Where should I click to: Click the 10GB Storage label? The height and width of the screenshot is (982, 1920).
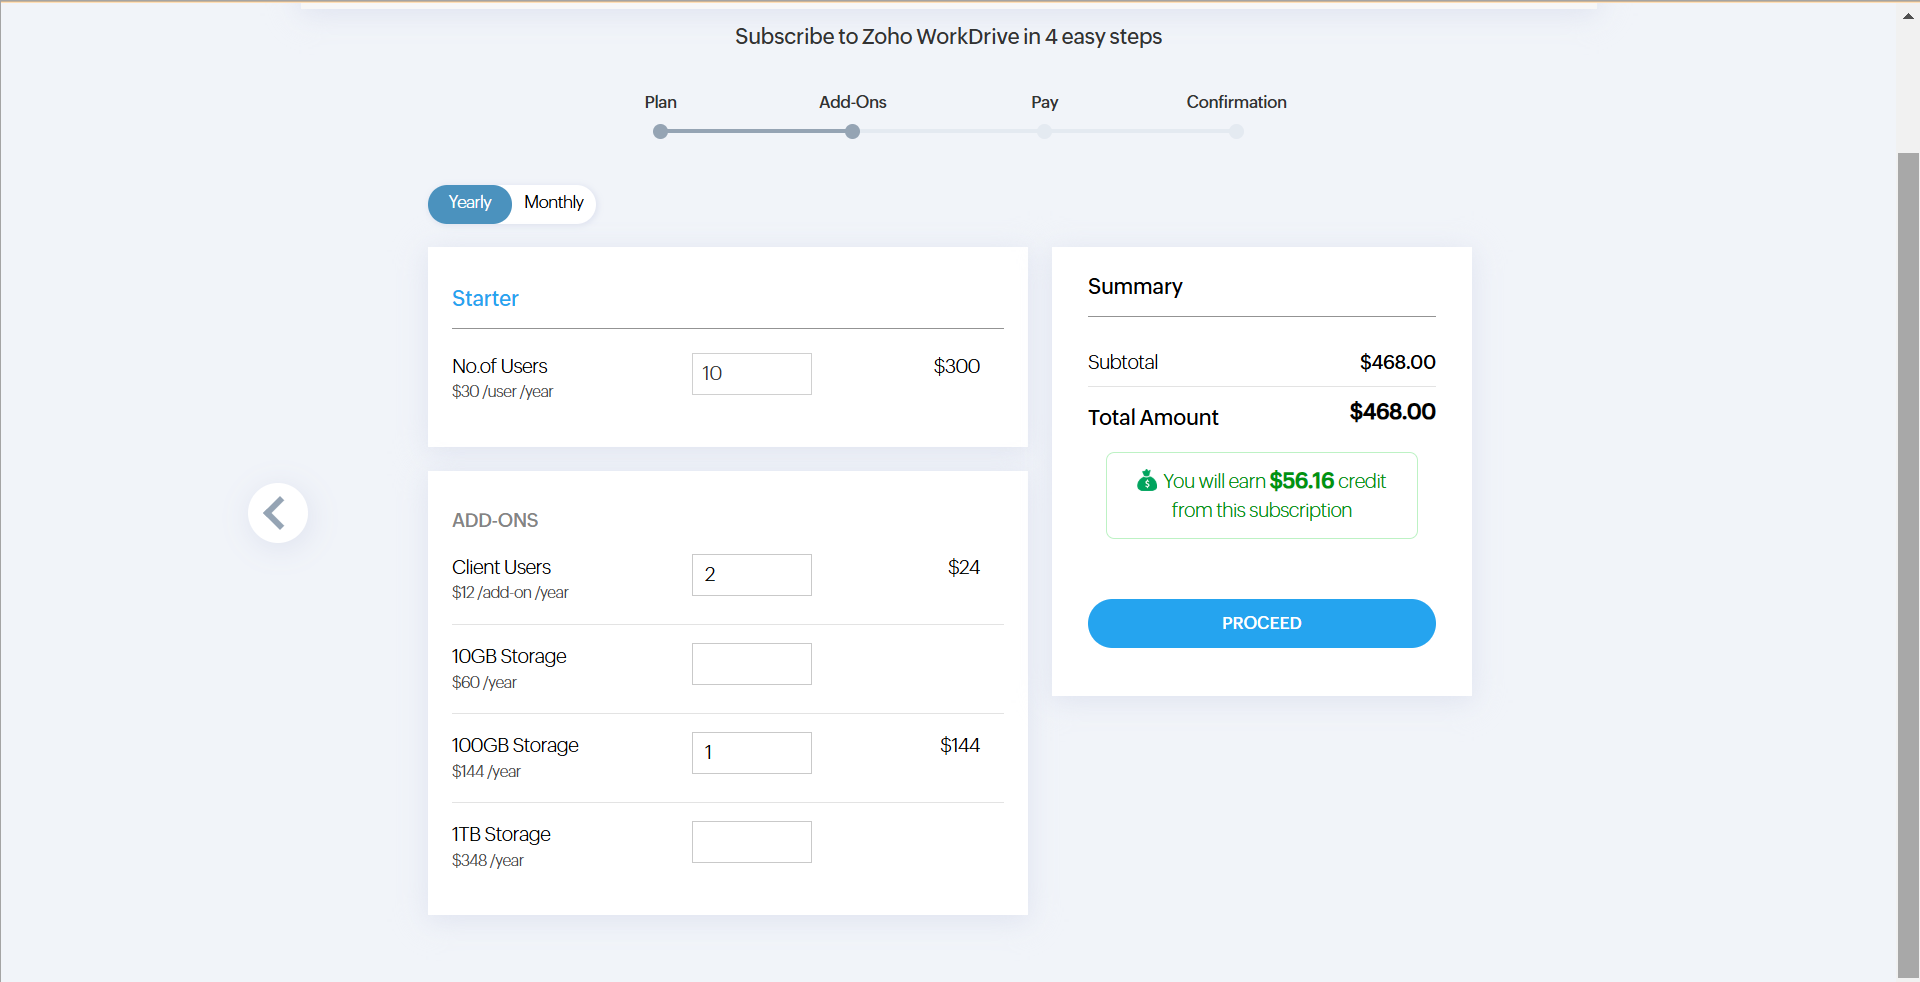point(509,657)
